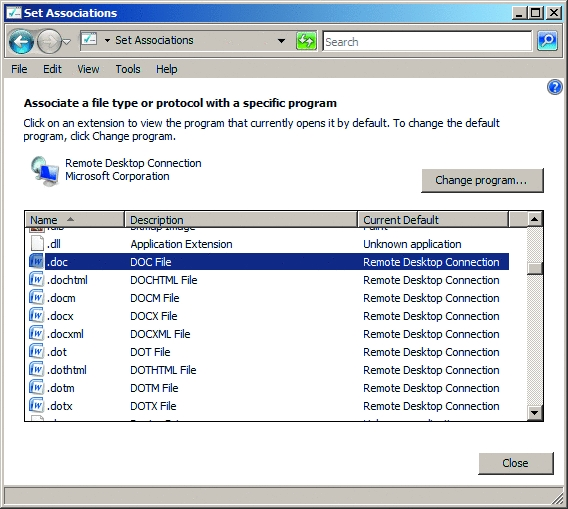
Task: Click the Word icon for .dothtml
Action: [x=36, y=370]
